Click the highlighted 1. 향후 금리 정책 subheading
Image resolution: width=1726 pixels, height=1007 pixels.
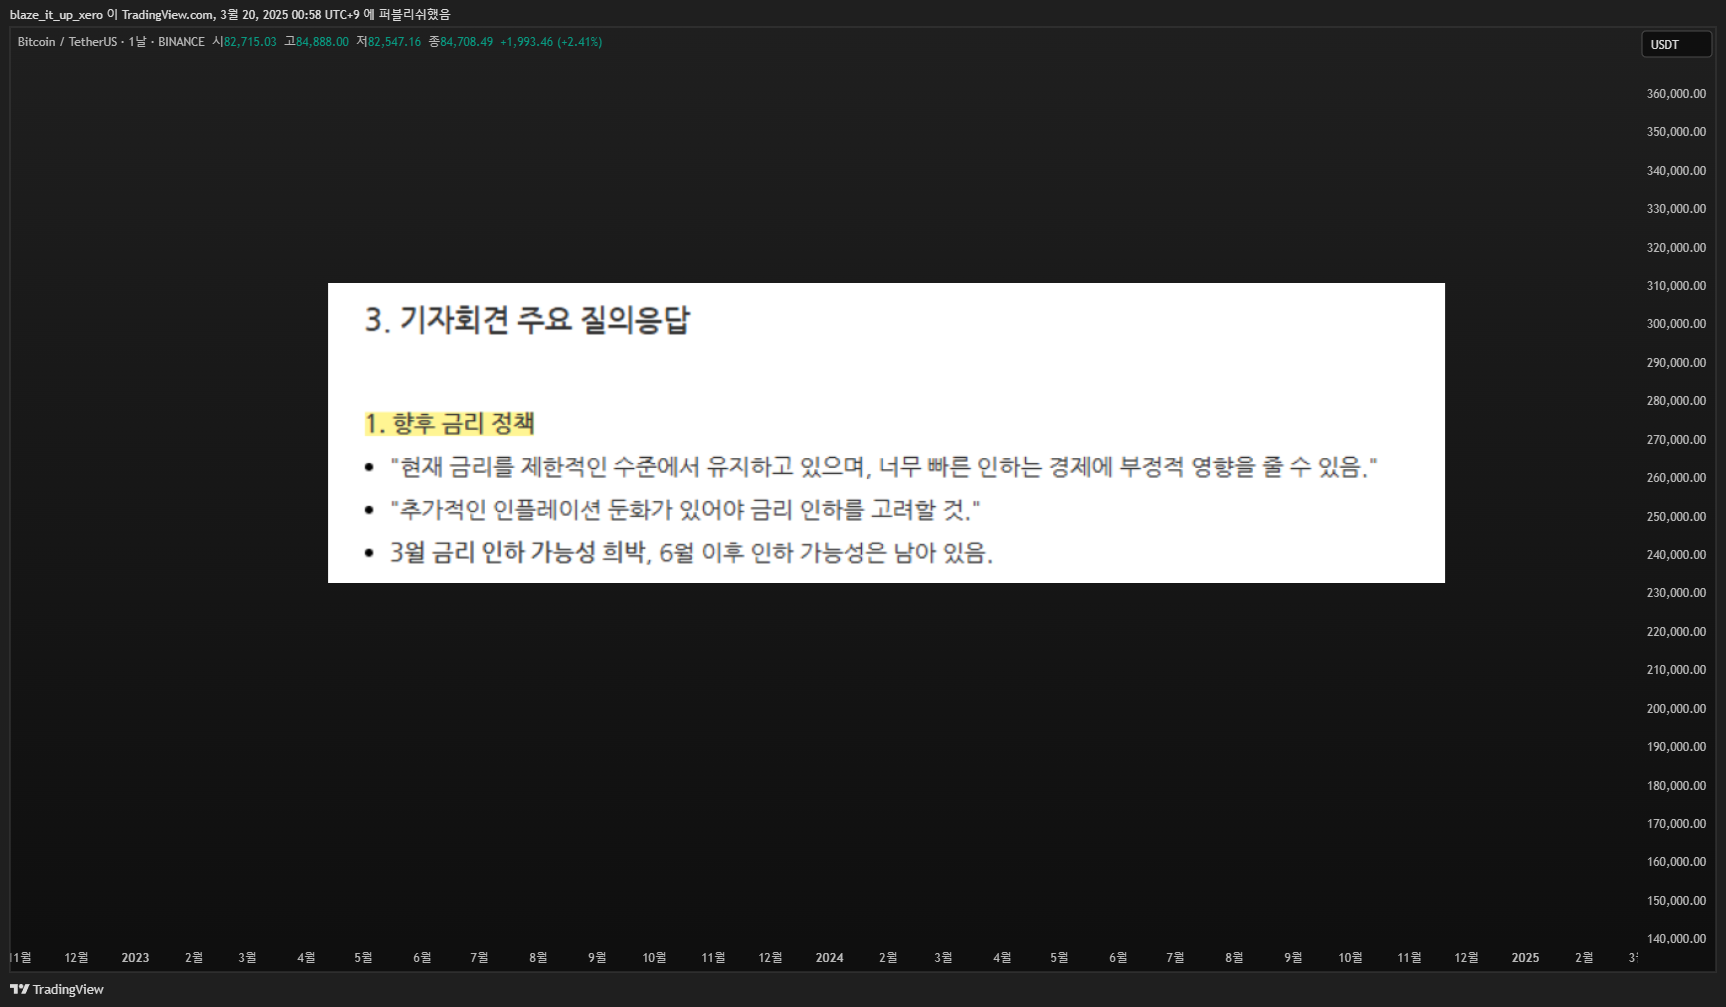pos(449,424)
